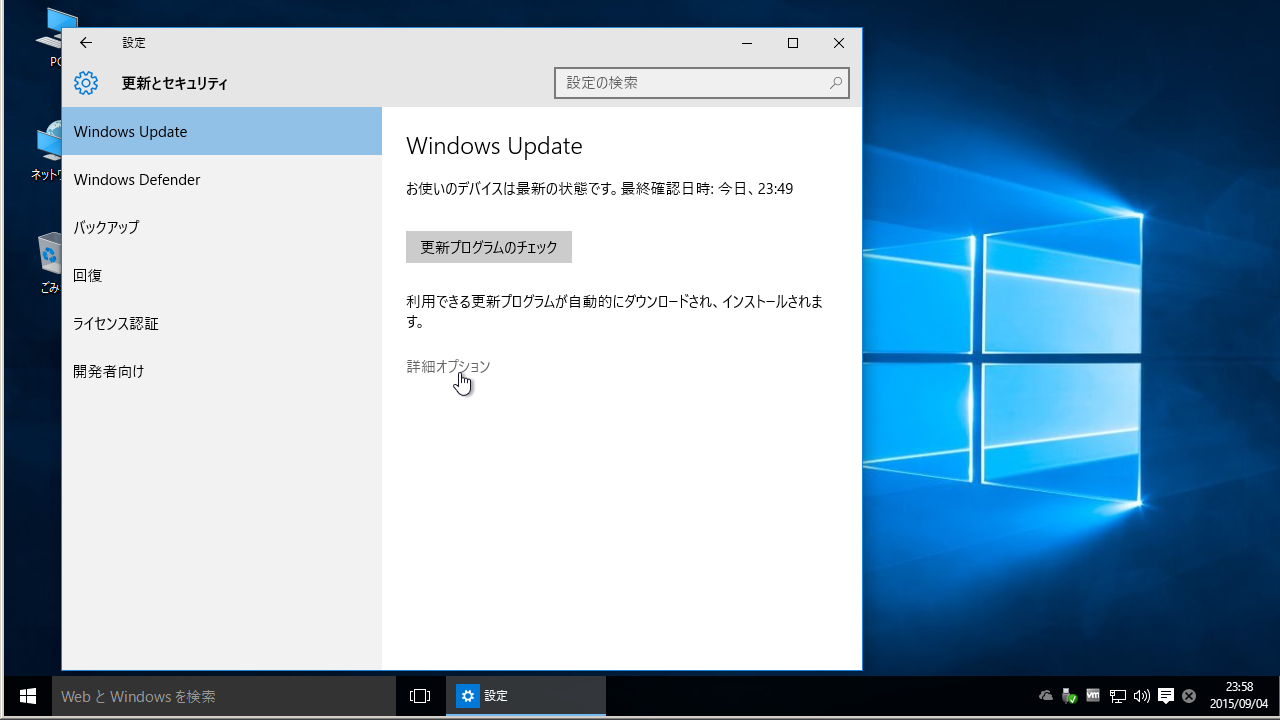Close the 設定 window
Screen dimensions: 1280x720
(x=839, y=43)
